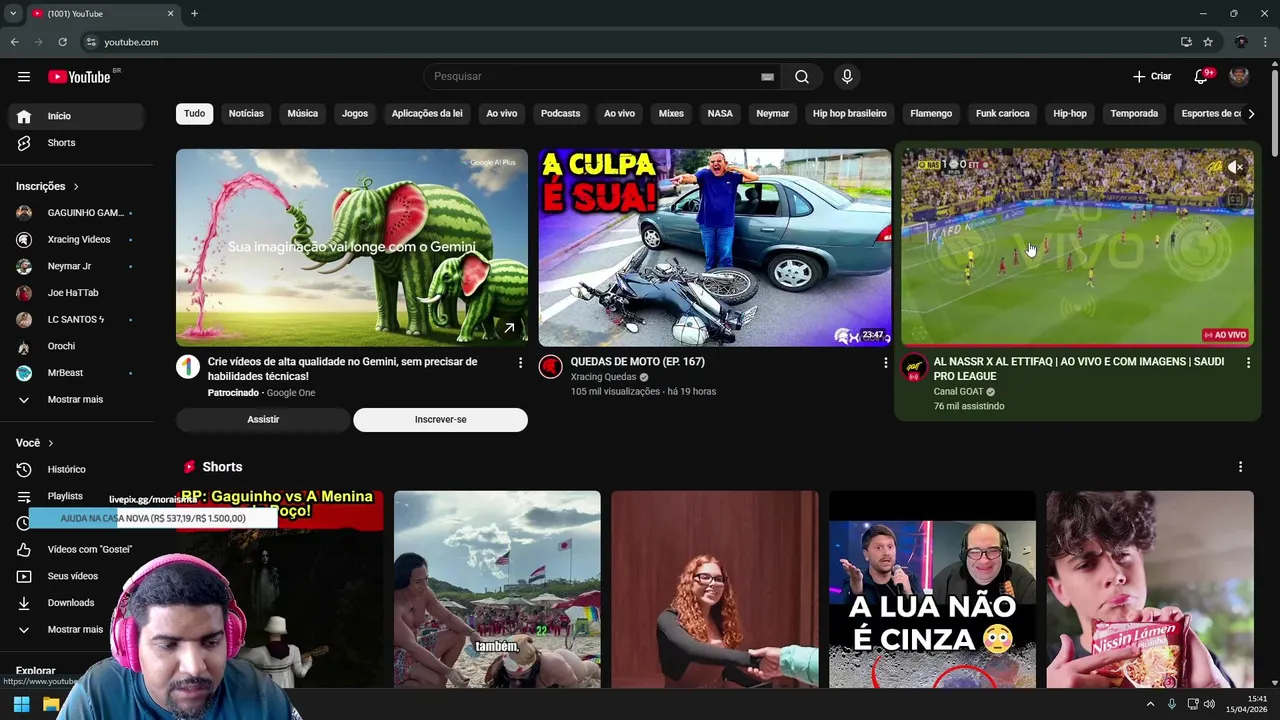Start voice search with microphone icon
This screenshot has width=1280, height=720.
(x=847, y=77)
